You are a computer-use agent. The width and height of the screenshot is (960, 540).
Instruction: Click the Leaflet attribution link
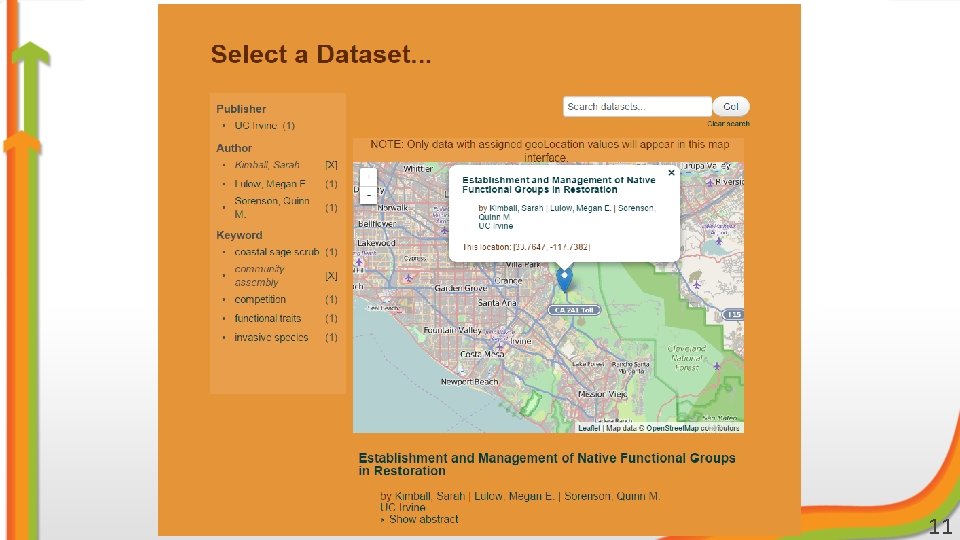[589, 428]
